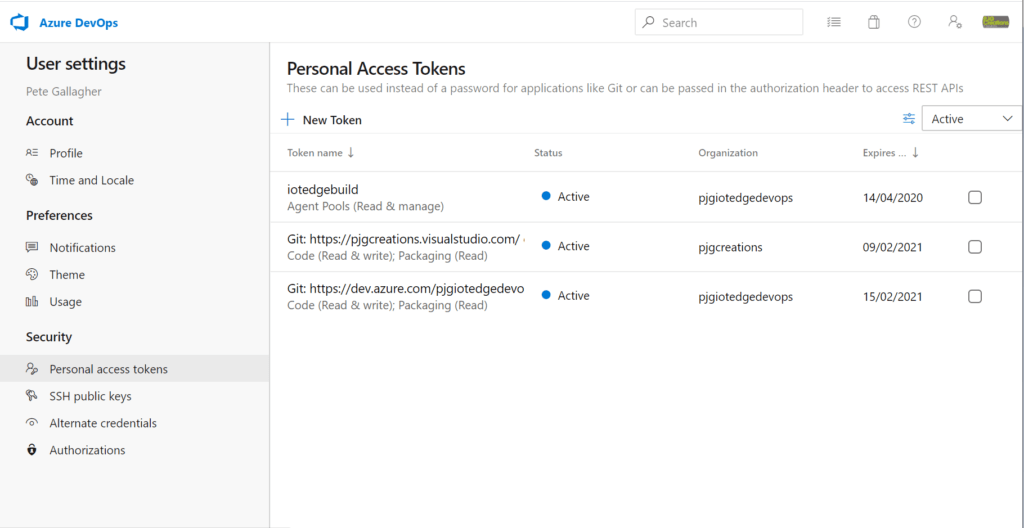Click the Personal Access Tokens page heading
Screen dimensions: 1024x528
(376, 69)
